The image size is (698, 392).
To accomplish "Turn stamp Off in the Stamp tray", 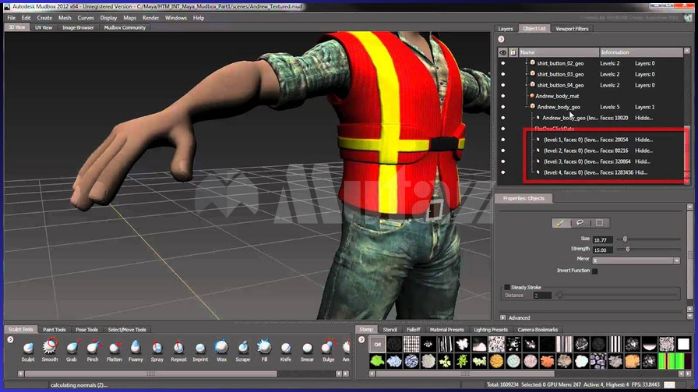I will pyautogui.click(x=377, y=344).
